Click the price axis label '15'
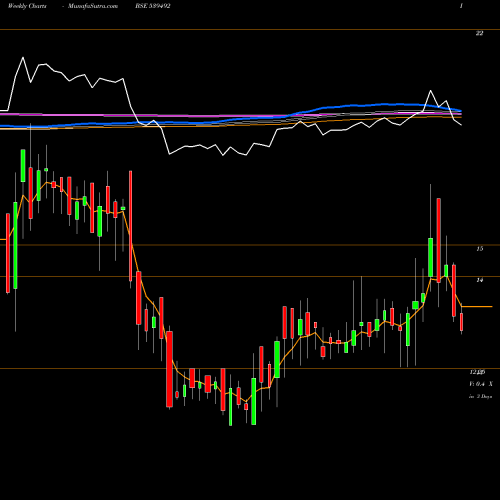Screen dimensions: 500x500 tap(479, 249)
